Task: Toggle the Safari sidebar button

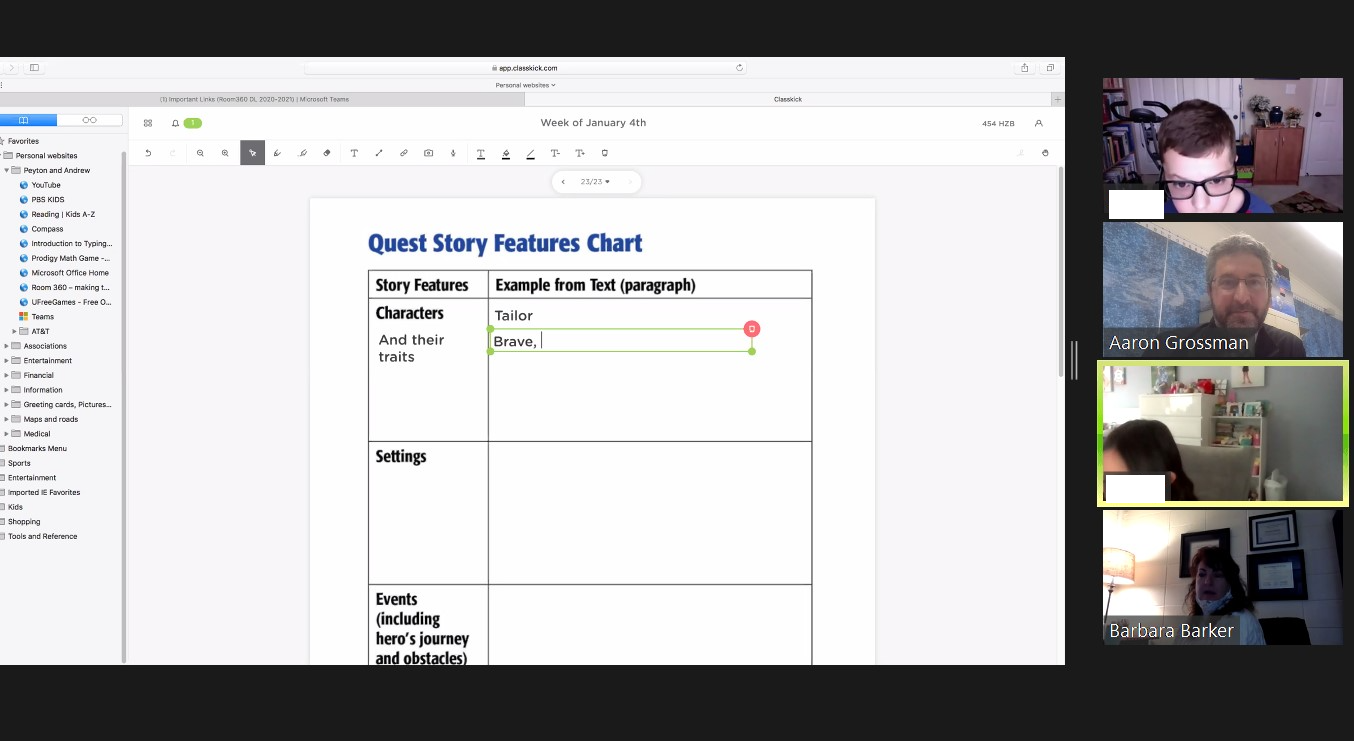Action: point(34,68)
